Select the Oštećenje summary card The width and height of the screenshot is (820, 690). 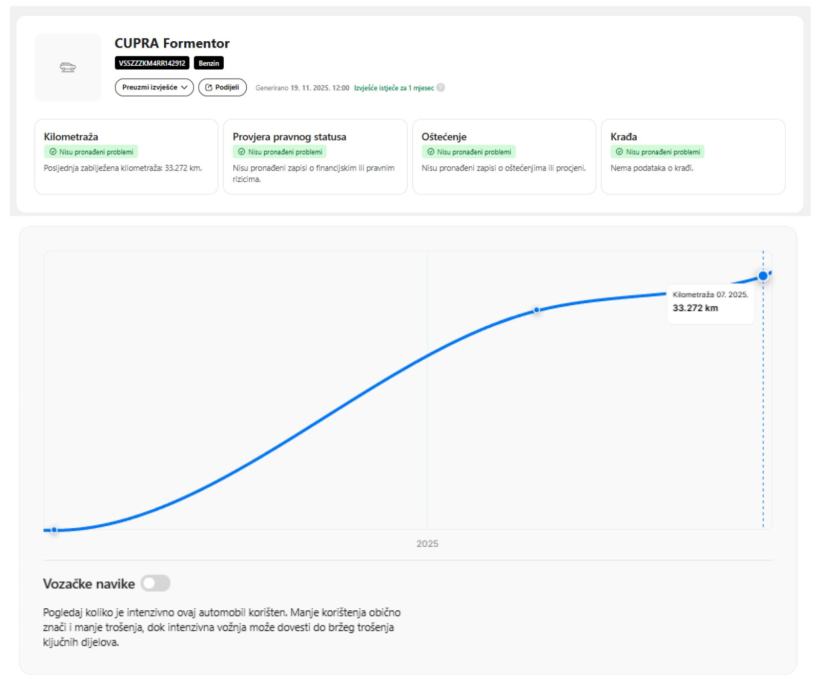pos(503,156)
